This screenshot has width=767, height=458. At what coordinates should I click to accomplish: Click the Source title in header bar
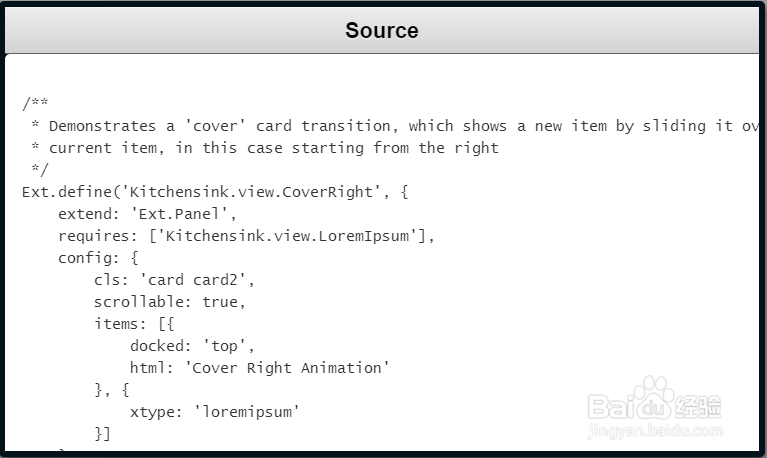[x=382, y=30]
